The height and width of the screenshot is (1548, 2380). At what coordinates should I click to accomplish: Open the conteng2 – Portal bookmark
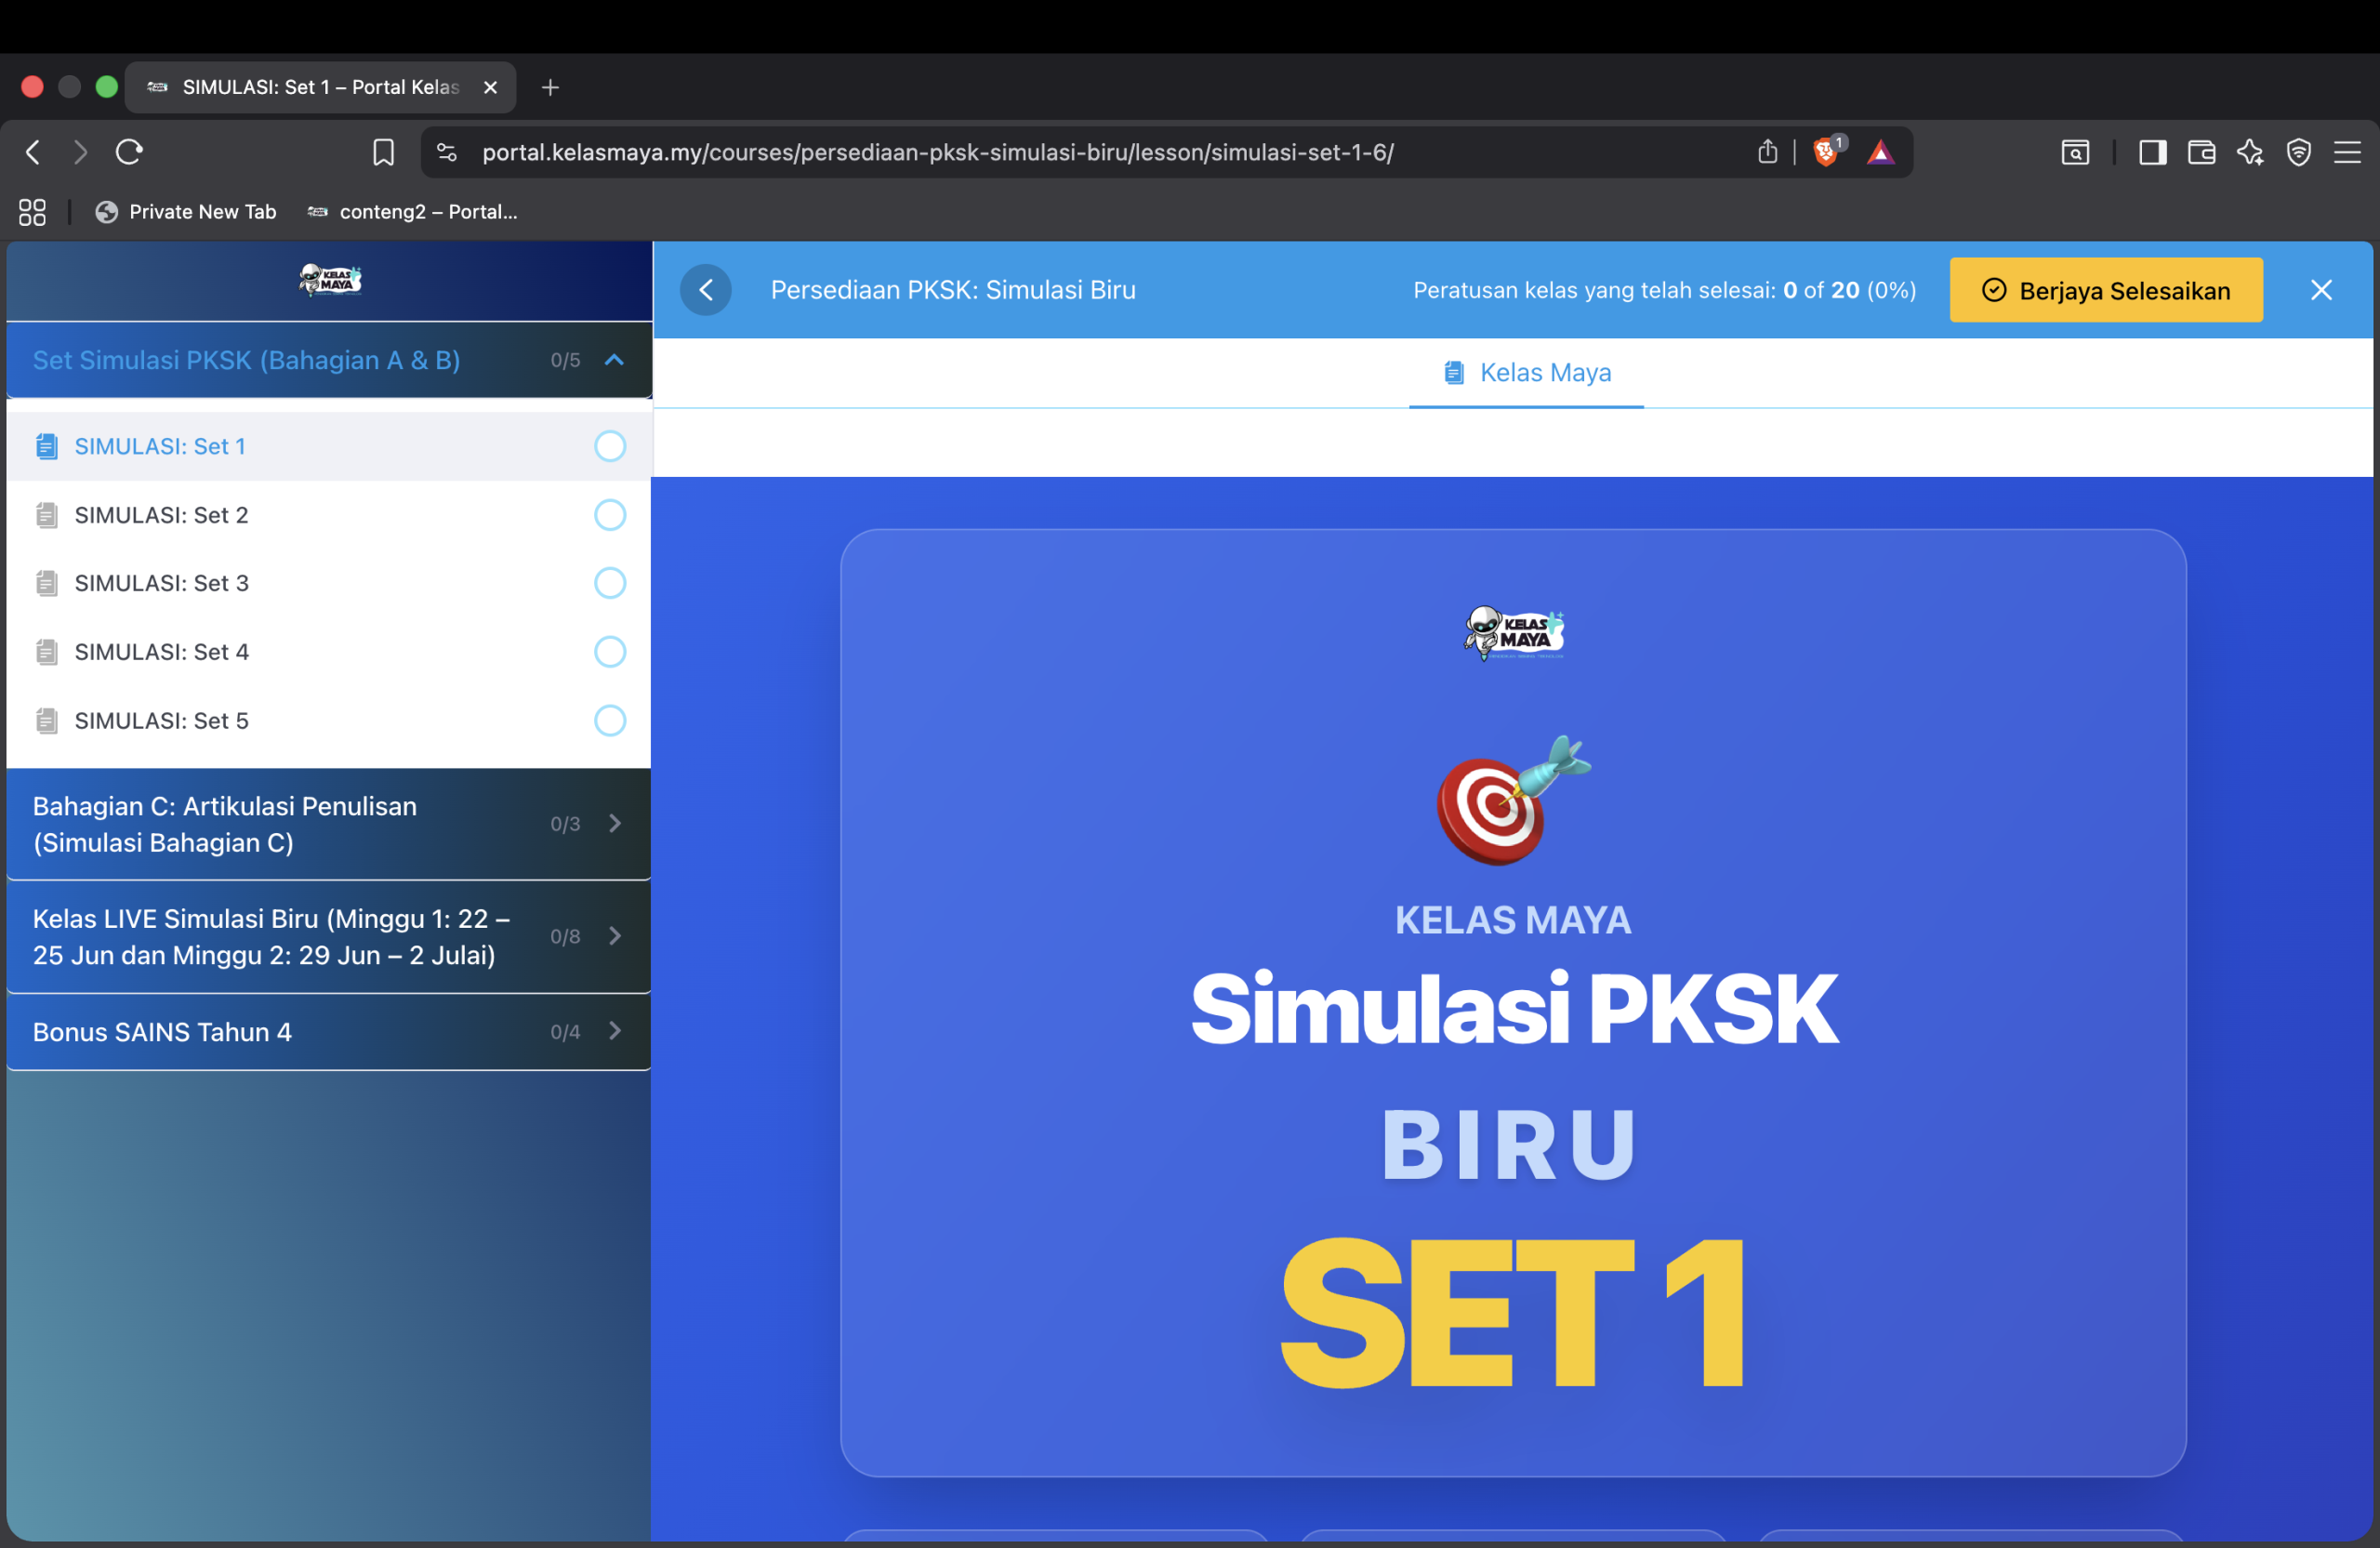413,212
